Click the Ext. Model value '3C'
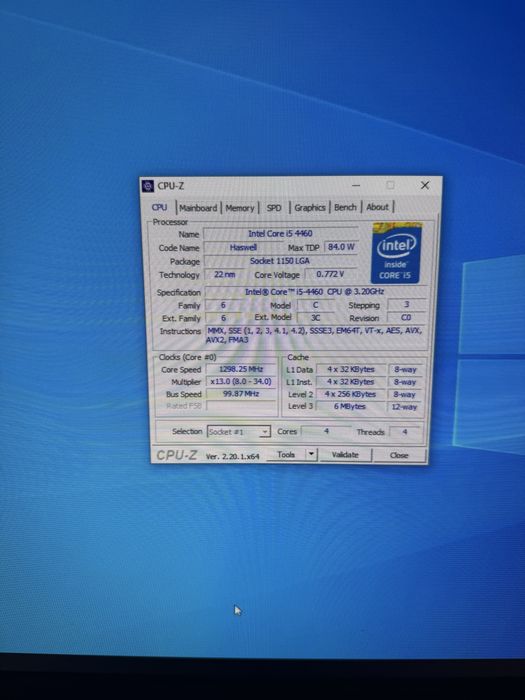This screenshot has width=525, height=700. point(315,318)
